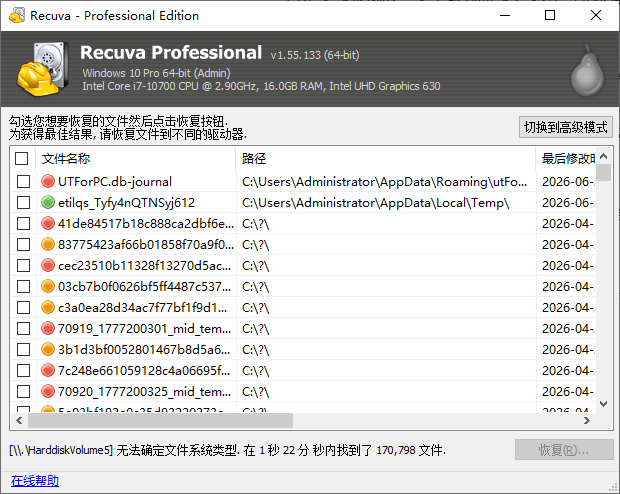Click the red status dot for 41de84517b18c888ca2dbf6e
620x494 pixels.
point(48,223)
